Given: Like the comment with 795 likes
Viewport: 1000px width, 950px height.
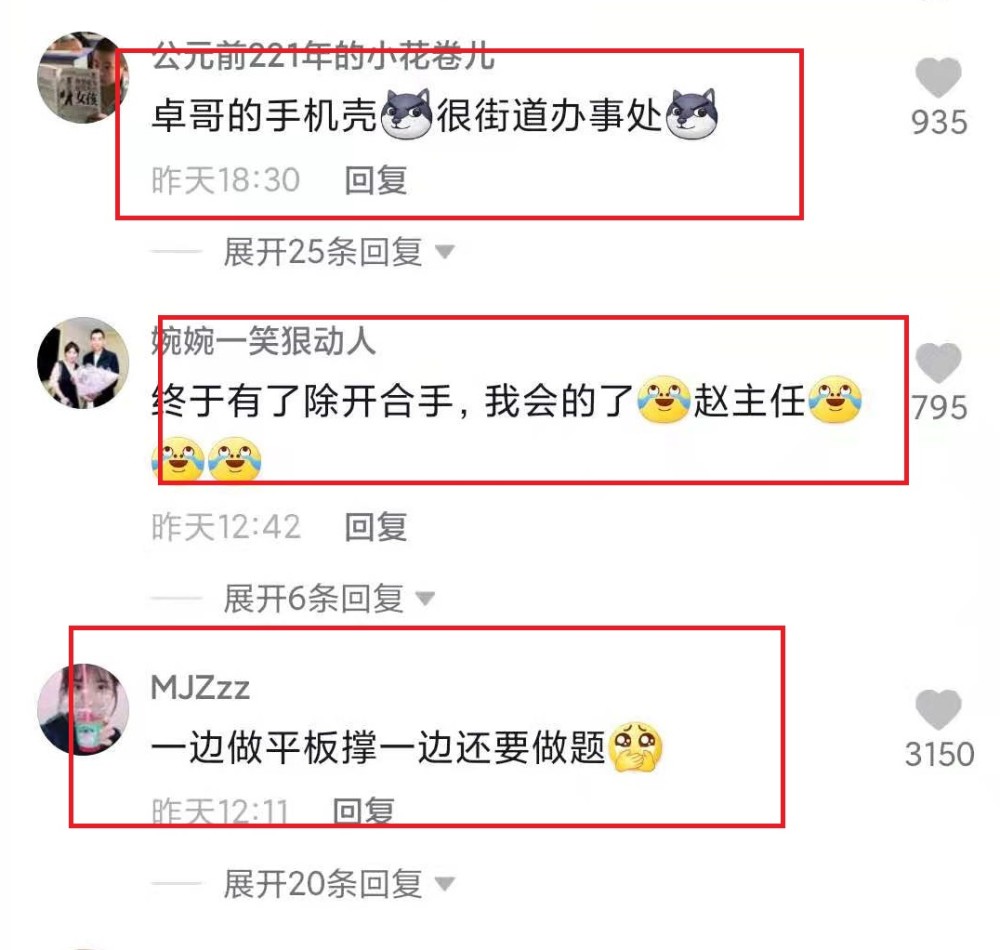Looking at the screenshot, I should pyautogui.click(x=938, y=363).
